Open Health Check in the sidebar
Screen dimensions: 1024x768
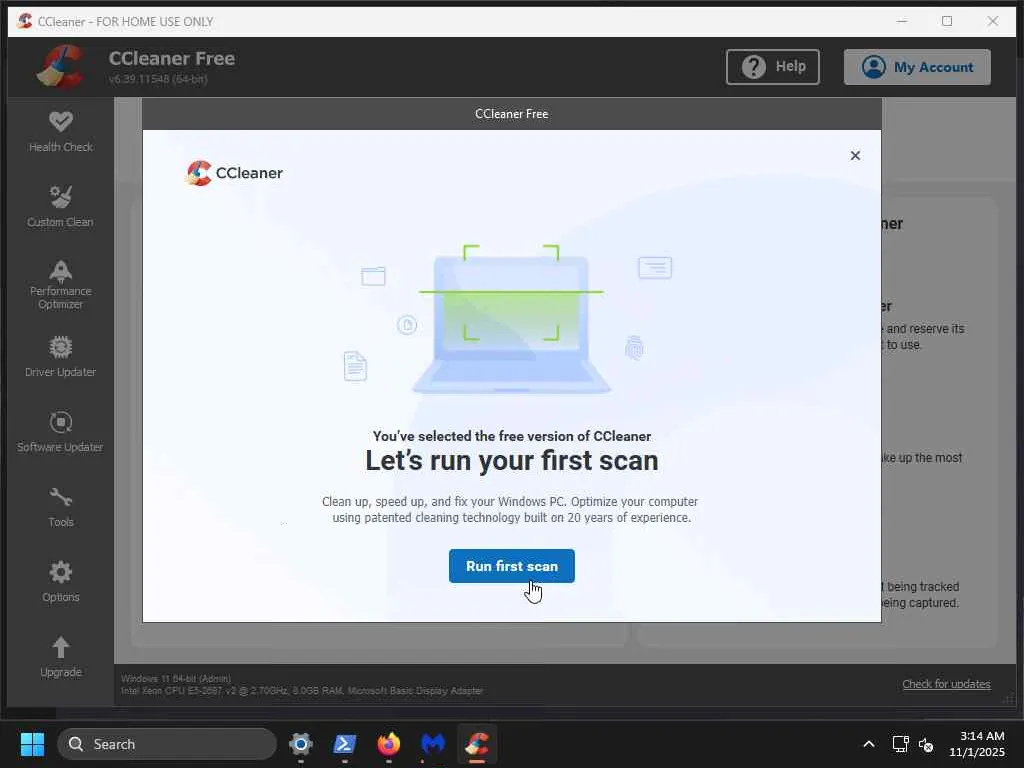pyautogui.click(x=61, y=132)
